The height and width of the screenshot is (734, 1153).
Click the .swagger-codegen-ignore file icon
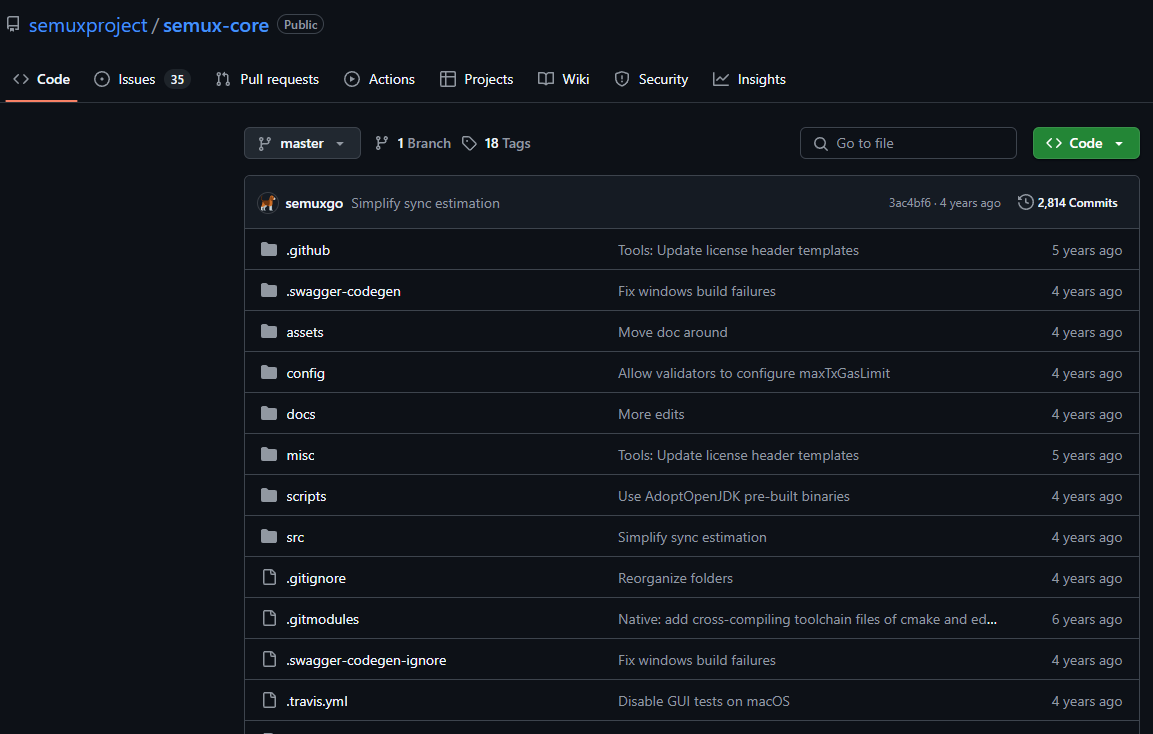[270, 660]
